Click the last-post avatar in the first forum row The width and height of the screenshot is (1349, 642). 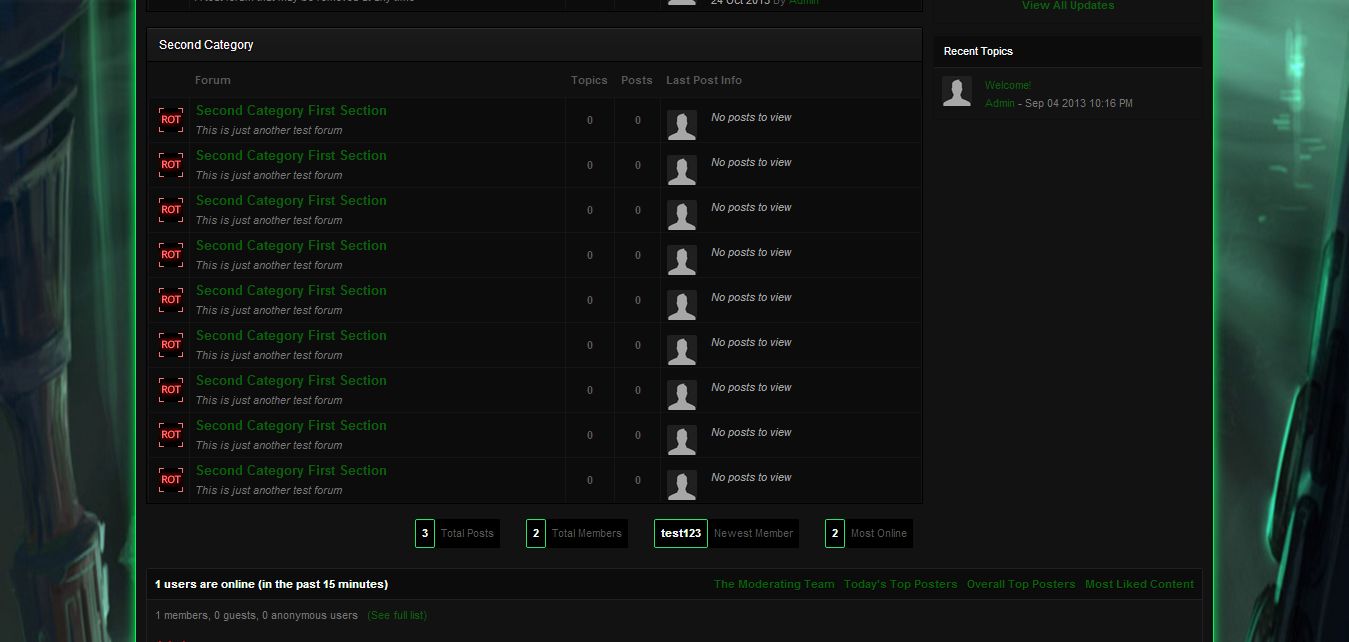(x=681, y=125)
